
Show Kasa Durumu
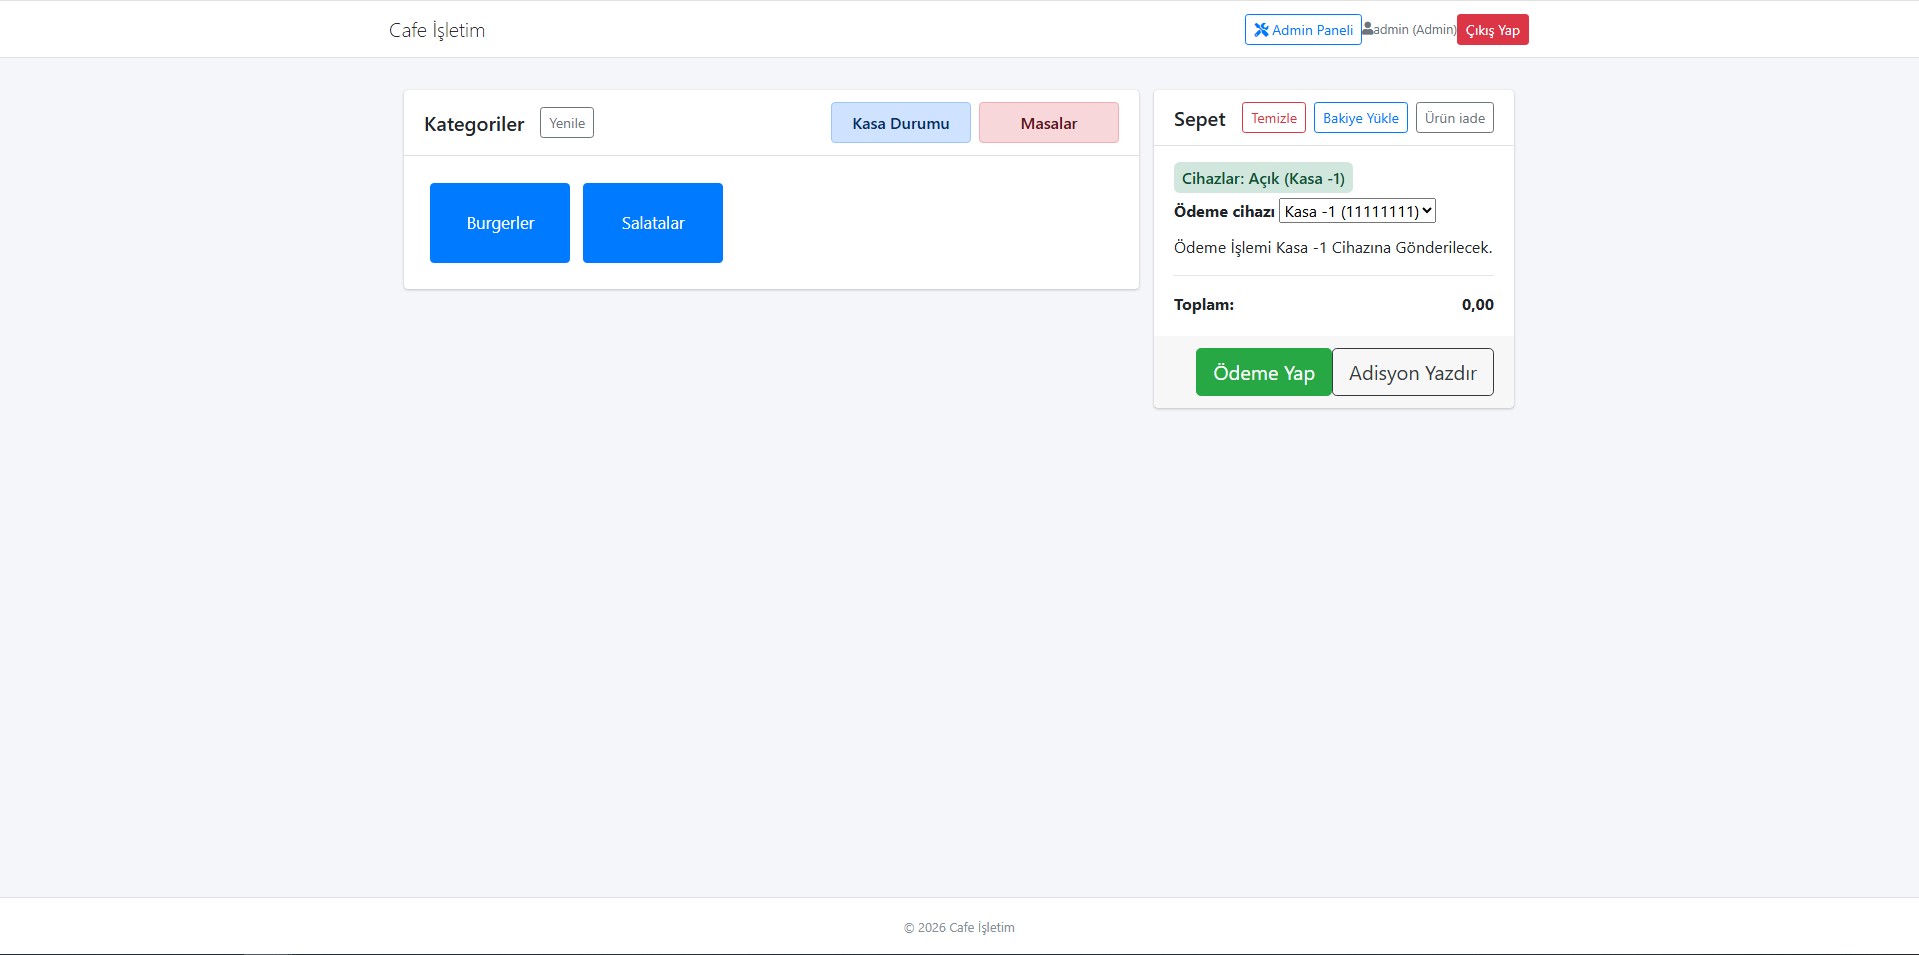901,123
